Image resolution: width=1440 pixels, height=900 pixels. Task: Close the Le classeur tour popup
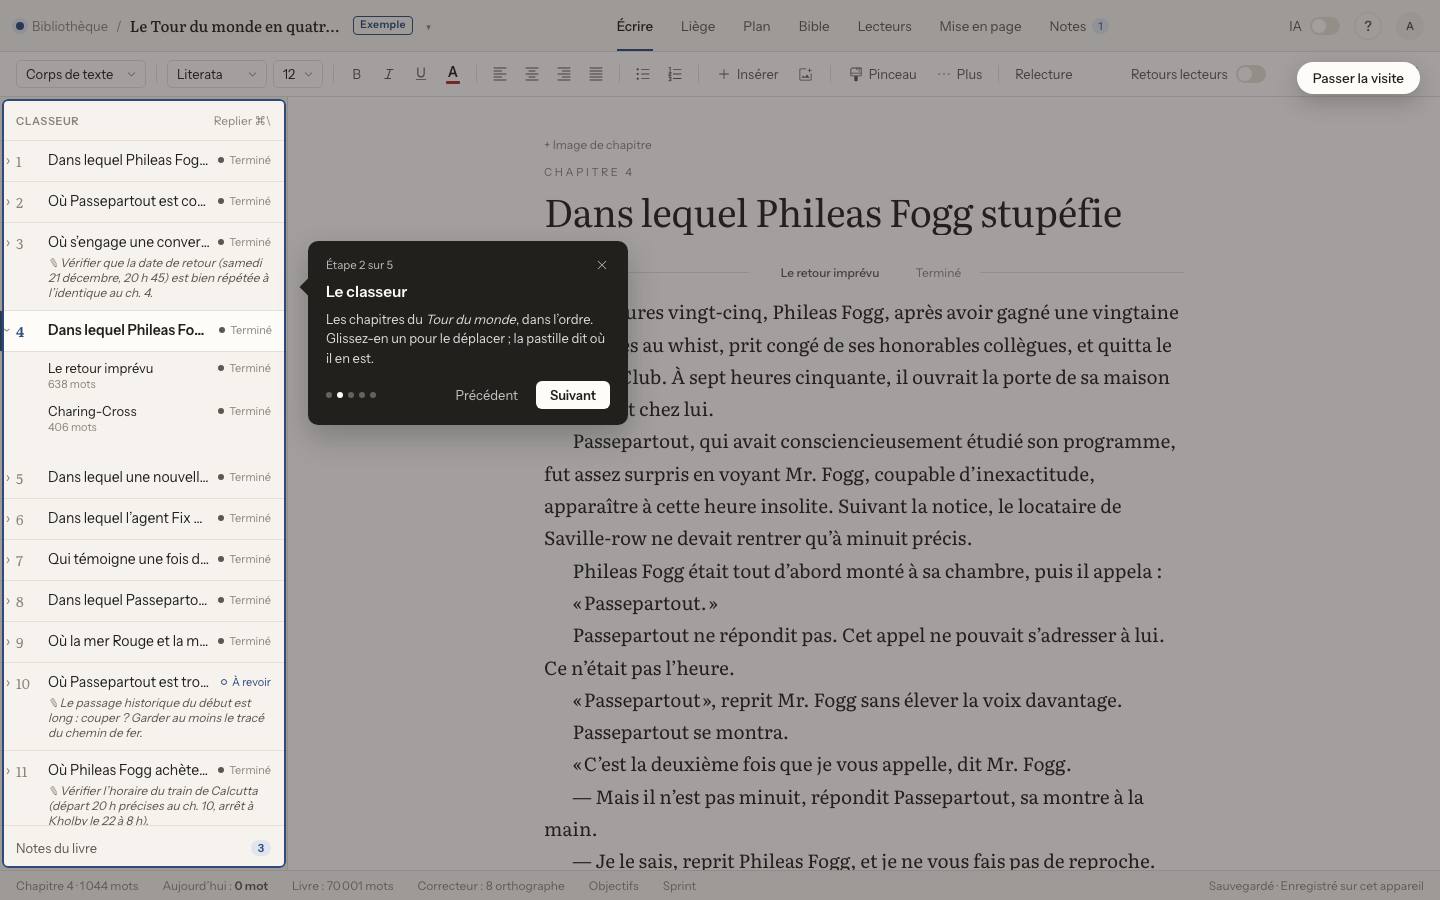[x=602, y=265]
